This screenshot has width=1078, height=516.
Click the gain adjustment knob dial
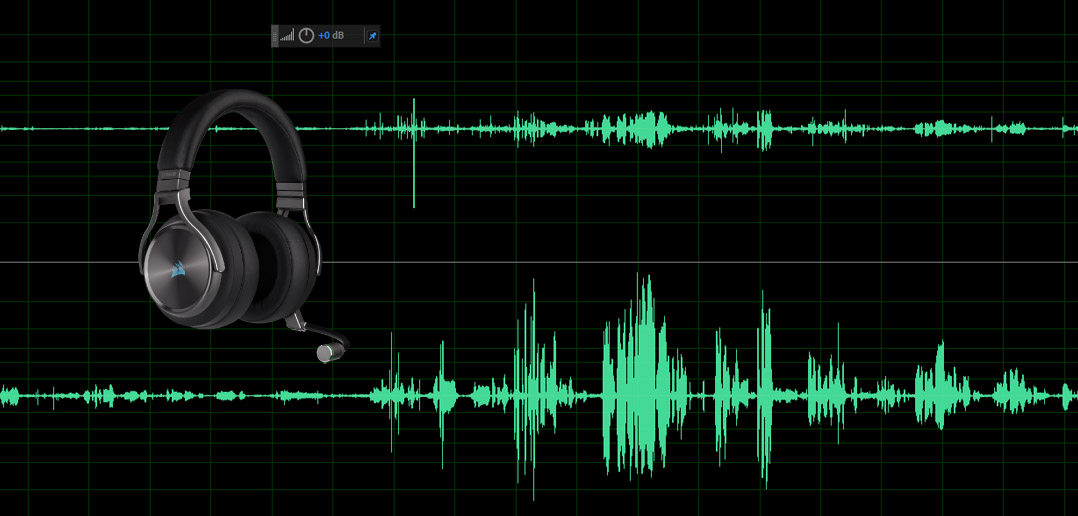pos(306,36)
